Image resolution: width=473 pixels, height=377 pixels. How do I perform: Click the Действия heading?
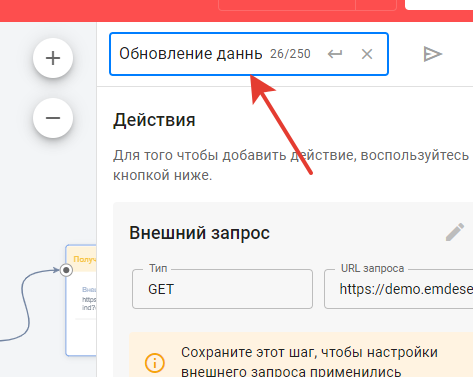pyautogui.click(x=154, y=120)
